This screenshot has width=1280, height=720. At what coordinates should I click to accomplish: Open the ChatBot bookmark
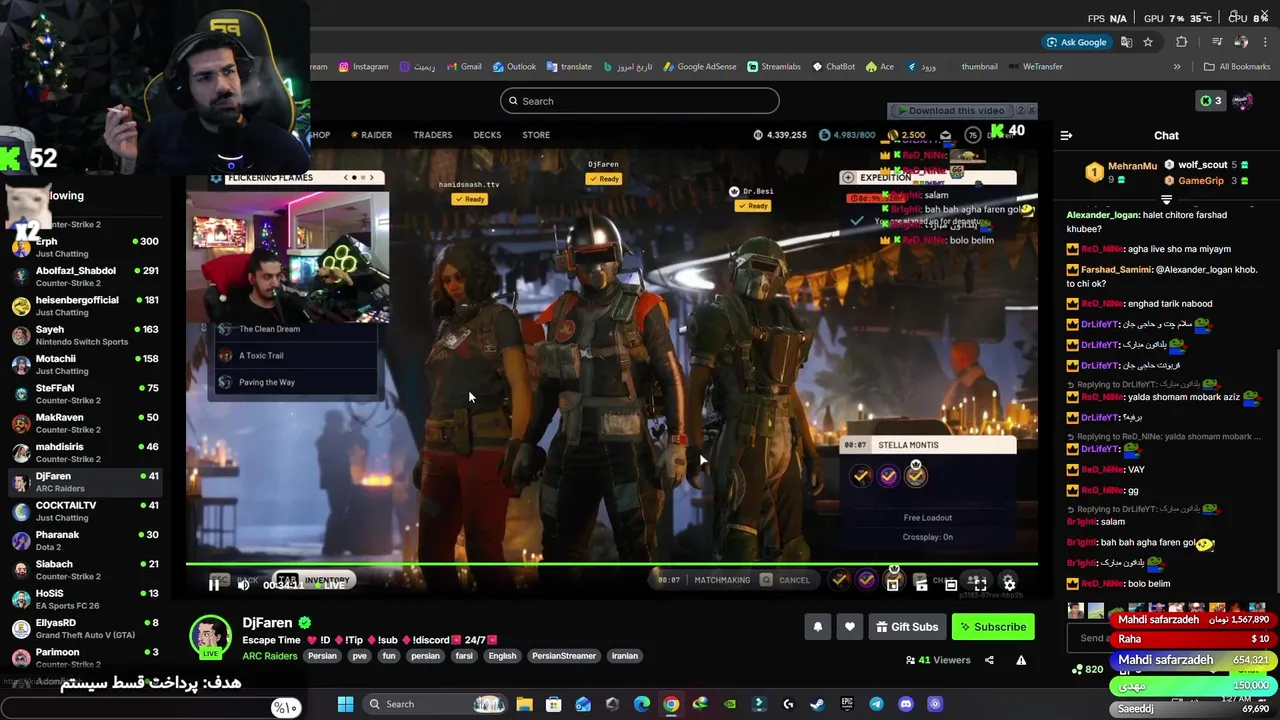(x=834, y=67)
